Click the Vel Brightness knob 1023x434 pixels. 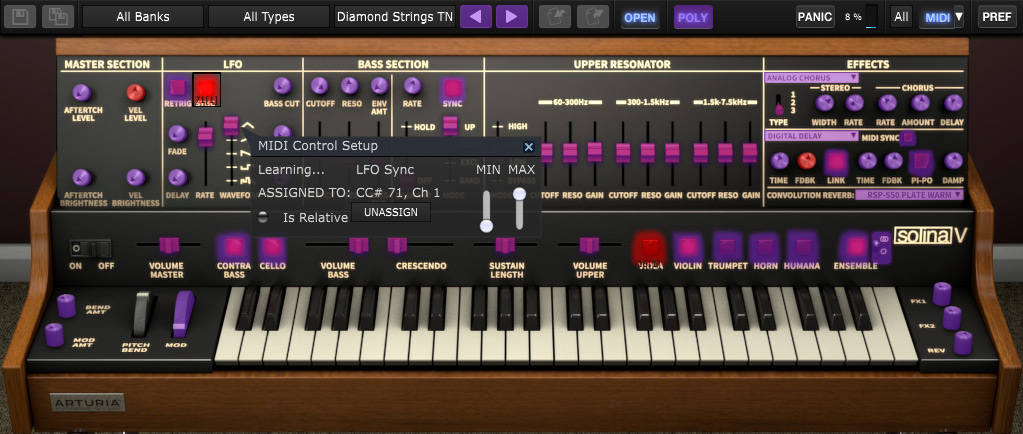[x=136, y=178]
